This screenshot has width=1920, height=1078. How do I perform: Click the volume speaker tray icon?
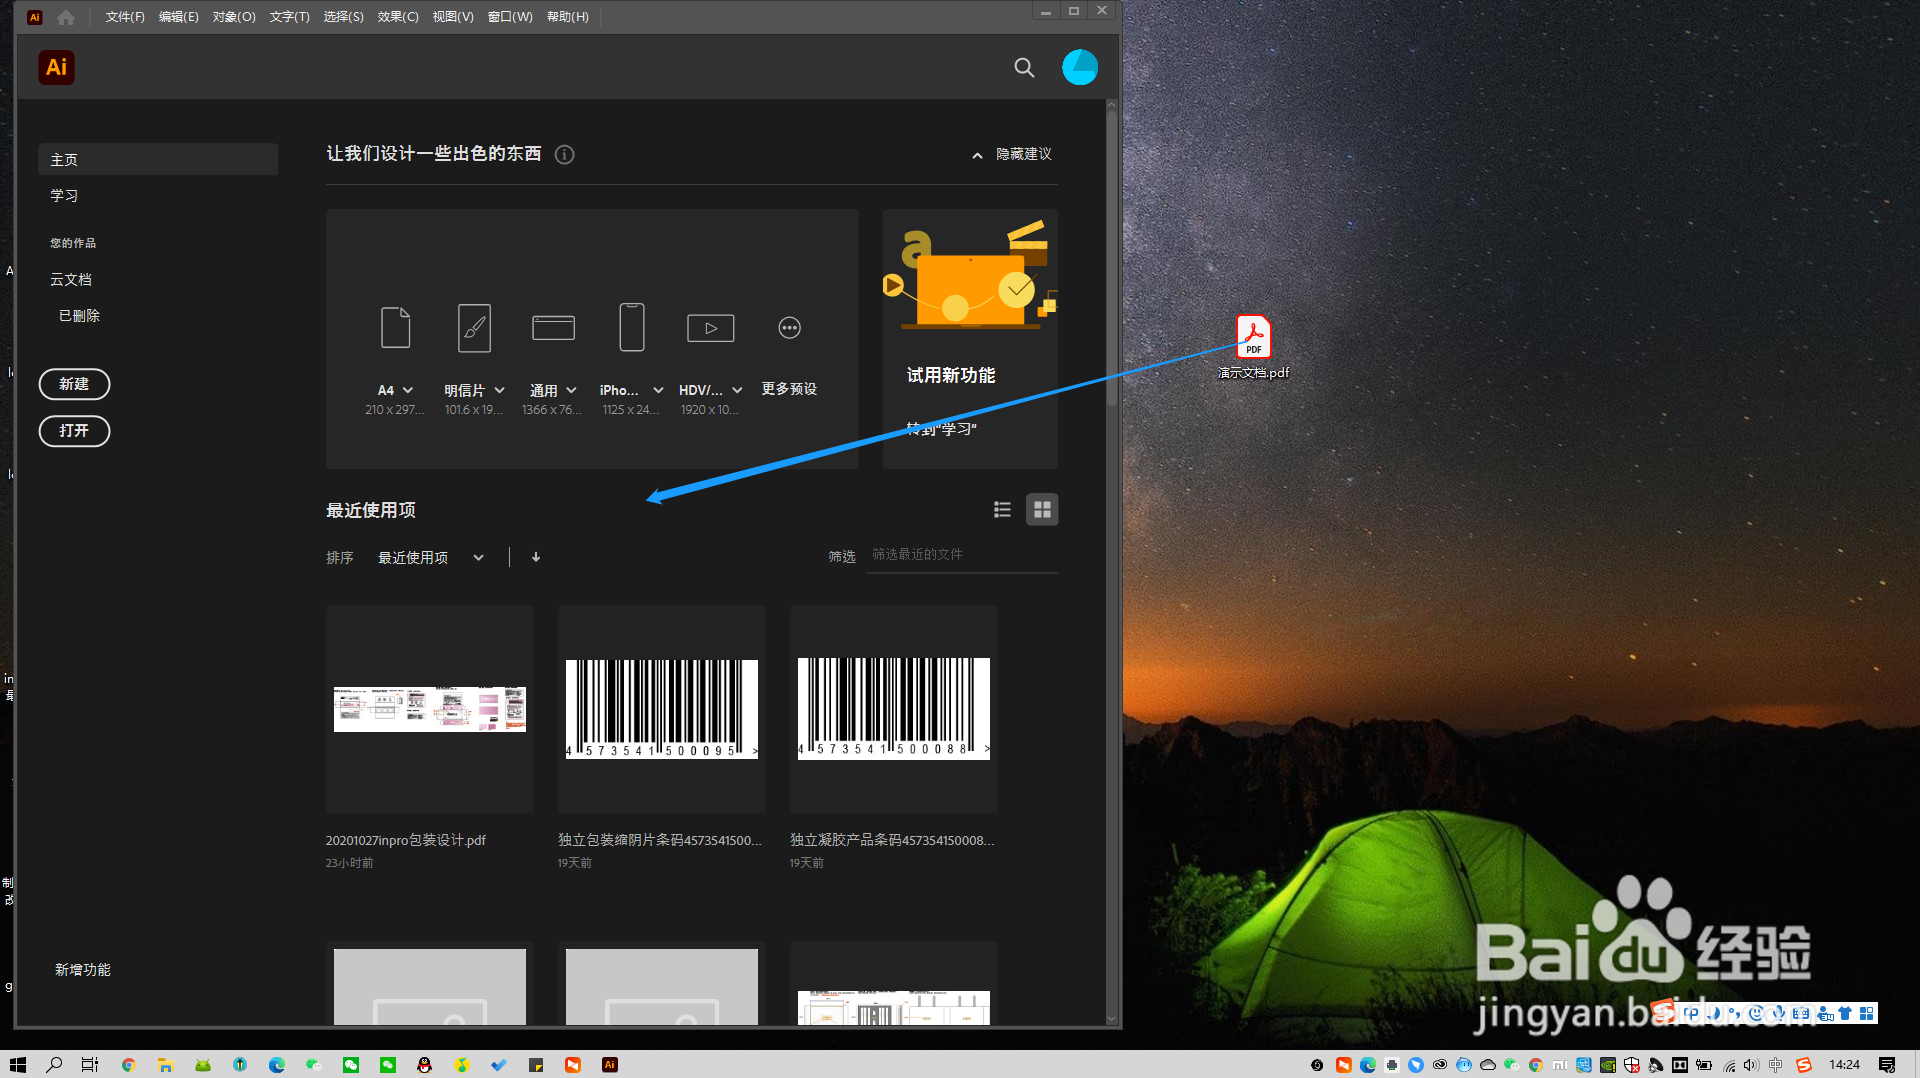[1751, 1065]
